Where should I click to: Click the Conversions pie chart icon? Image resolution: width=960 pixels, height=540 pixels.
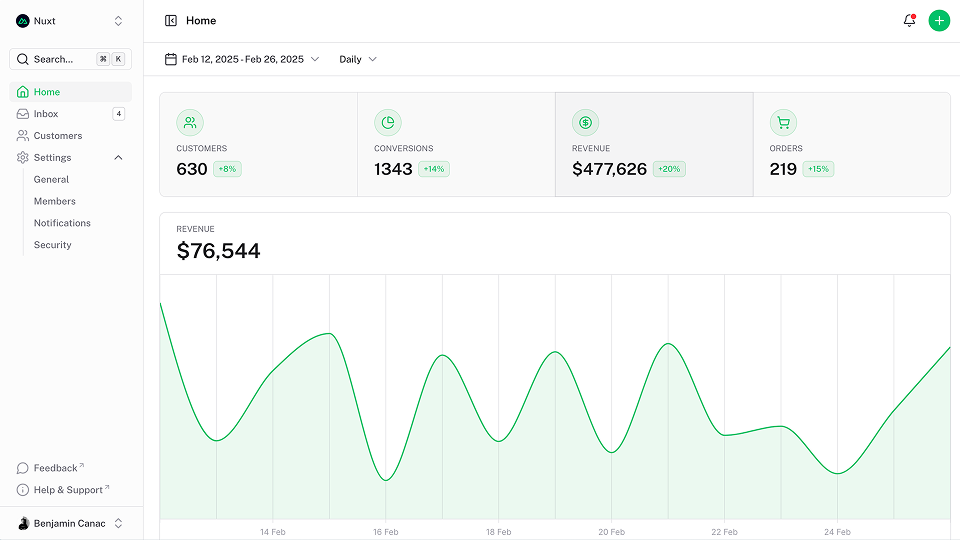(x=388, y=123)
